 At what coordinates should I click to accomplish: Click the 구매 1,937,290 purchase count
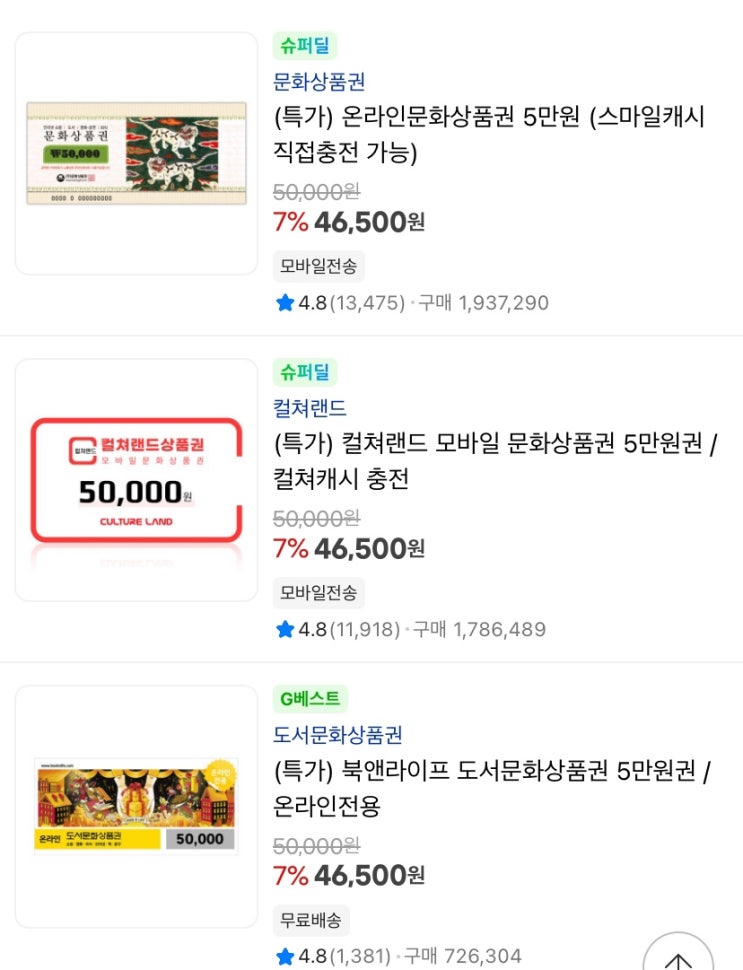point(483,303)
